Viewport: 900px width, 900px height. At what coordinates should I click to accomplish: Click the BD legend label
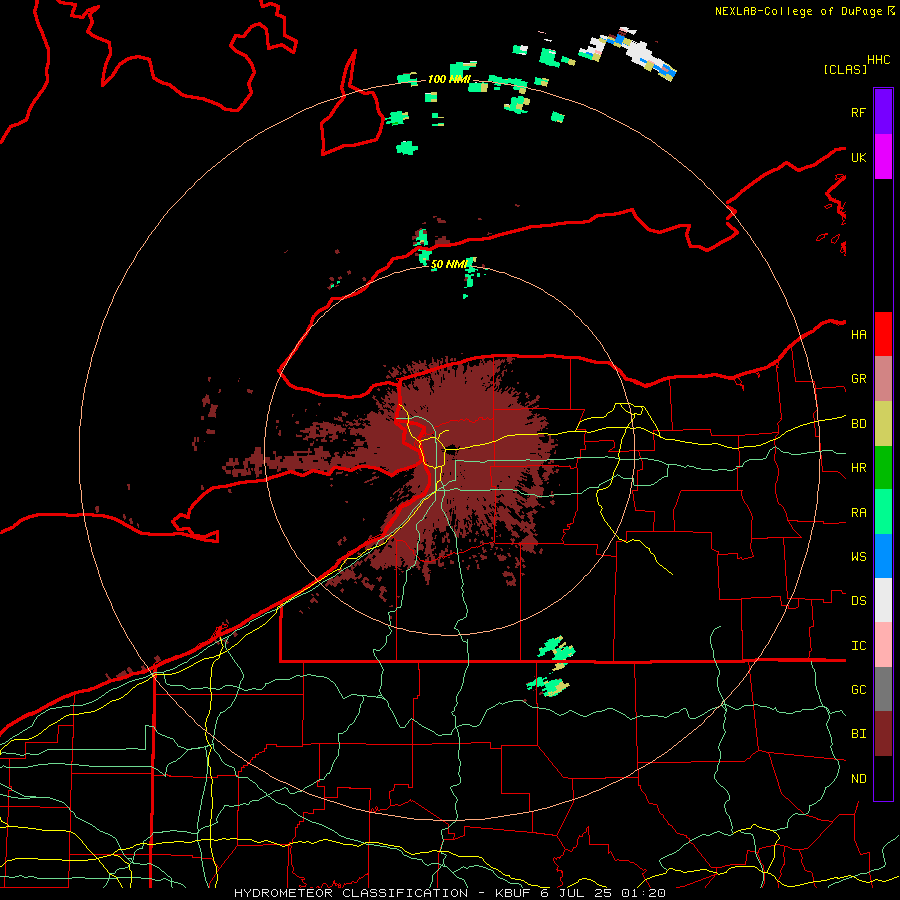858,424
